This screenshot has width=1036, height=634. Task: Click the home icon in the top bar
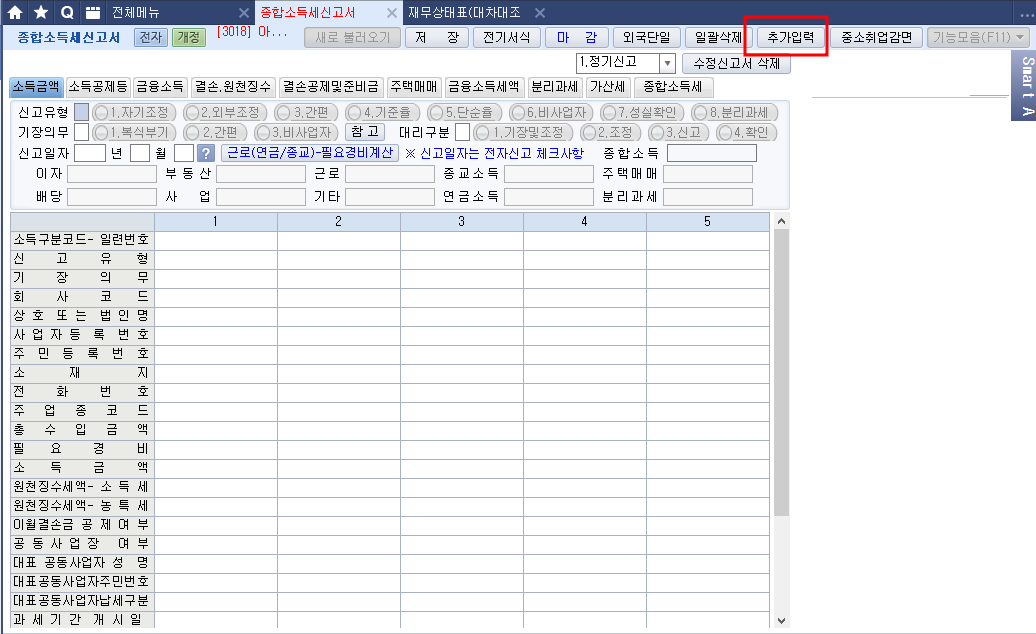pyautogui.click(x=15, y=13)
